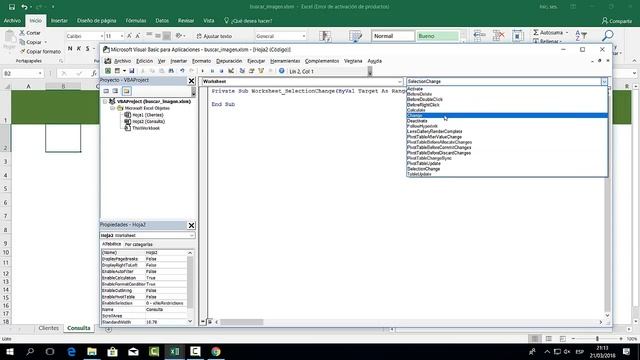Click the Break pause icon in VBA toolbar
Image resolution: width=640 pixels, height=360 pixels.
212,71
